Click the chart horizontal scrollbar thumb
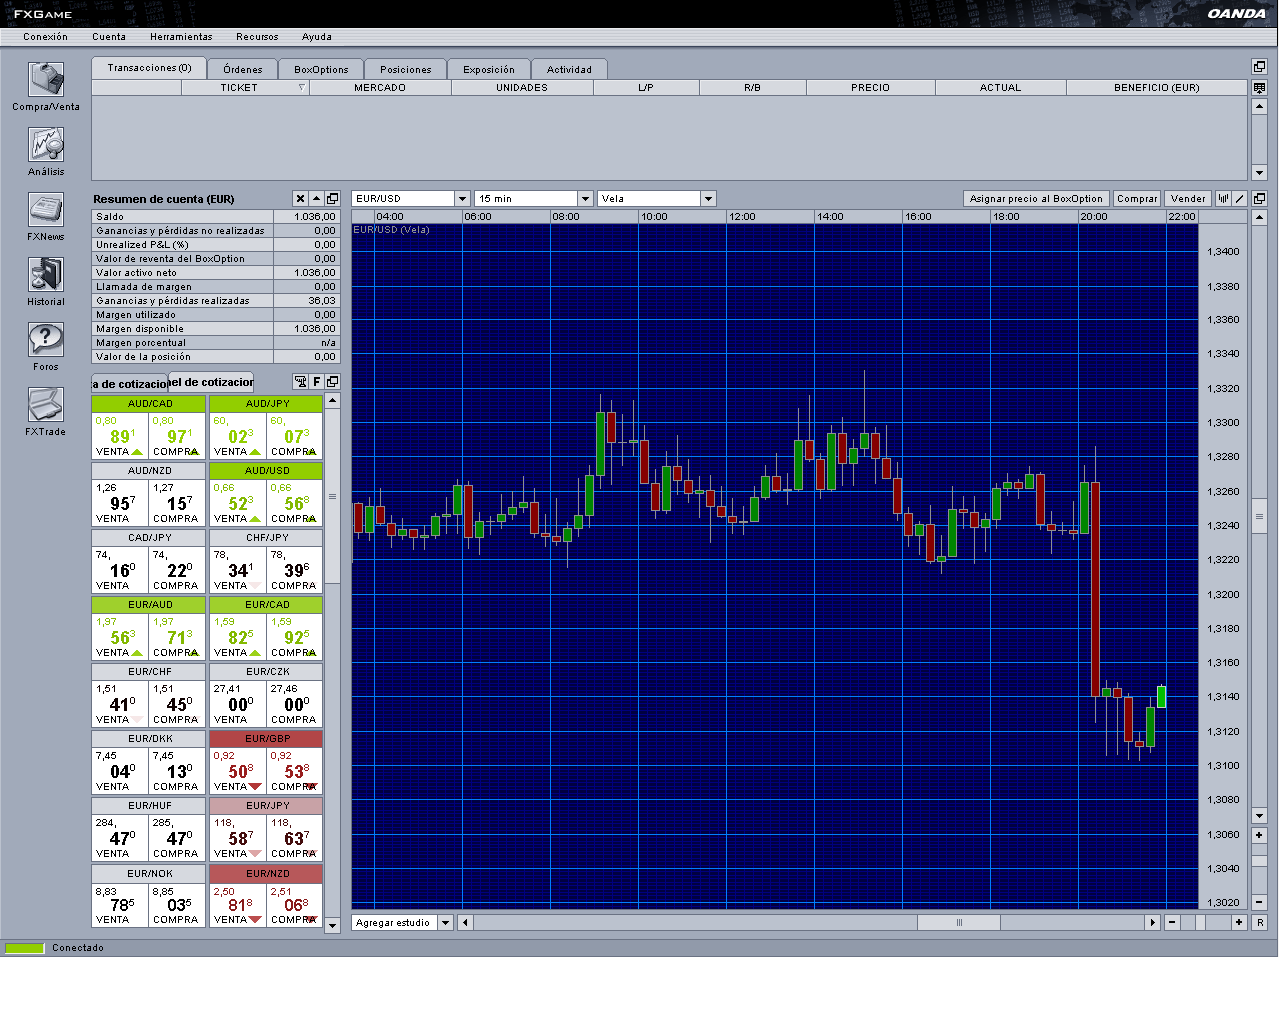This screenshot has height=1024, width=1280. click(x=958, y=923)
